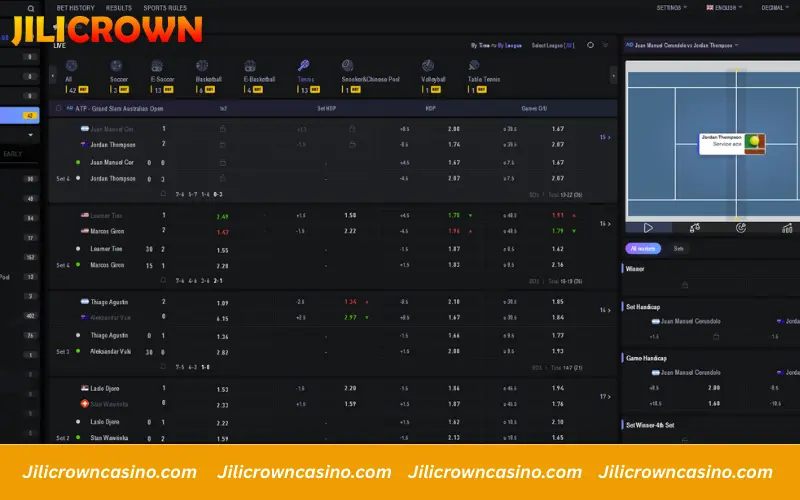Image resolution: width=800 pixels, height=500 pixels.
Task: Click the Set Winner-4th Set market heading
Action: click(651, 425)
